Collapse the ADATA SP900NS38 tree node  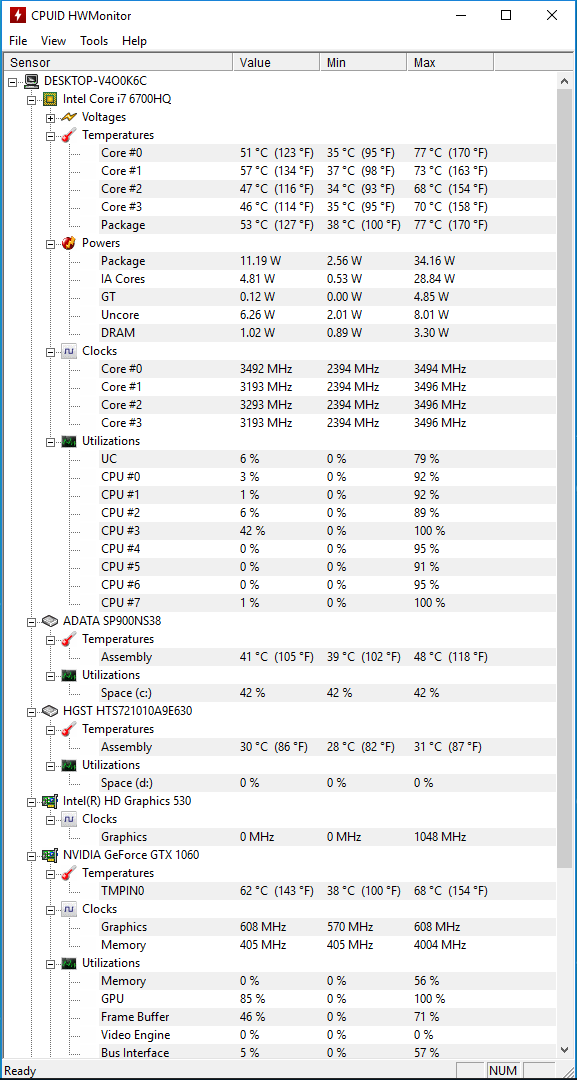point(31,621)
